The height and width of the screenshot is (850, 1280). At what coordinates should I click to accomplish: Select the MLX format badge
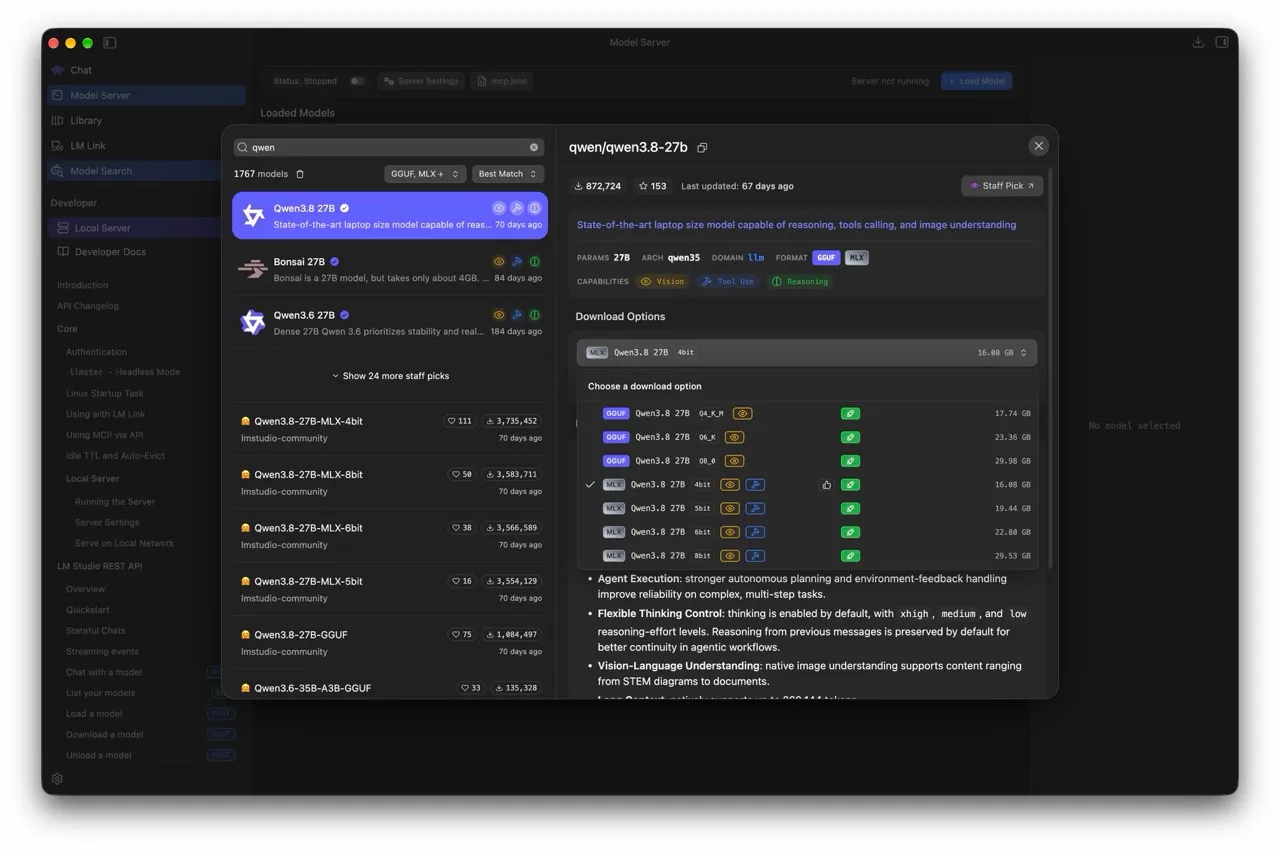tap(856, 257)
